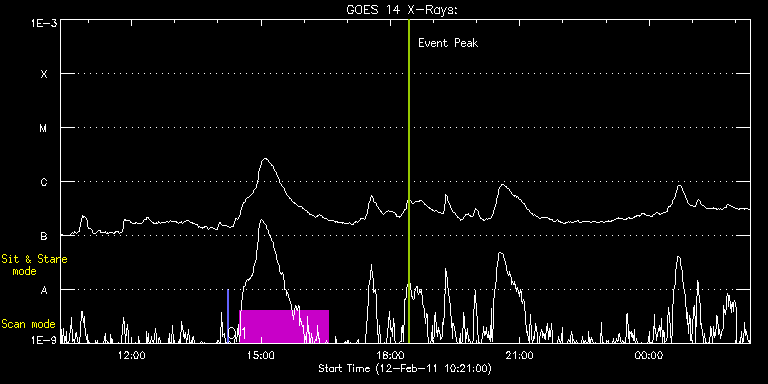Click the A flare class axis label
Screen dimensions: 768x384
[44, 290]
